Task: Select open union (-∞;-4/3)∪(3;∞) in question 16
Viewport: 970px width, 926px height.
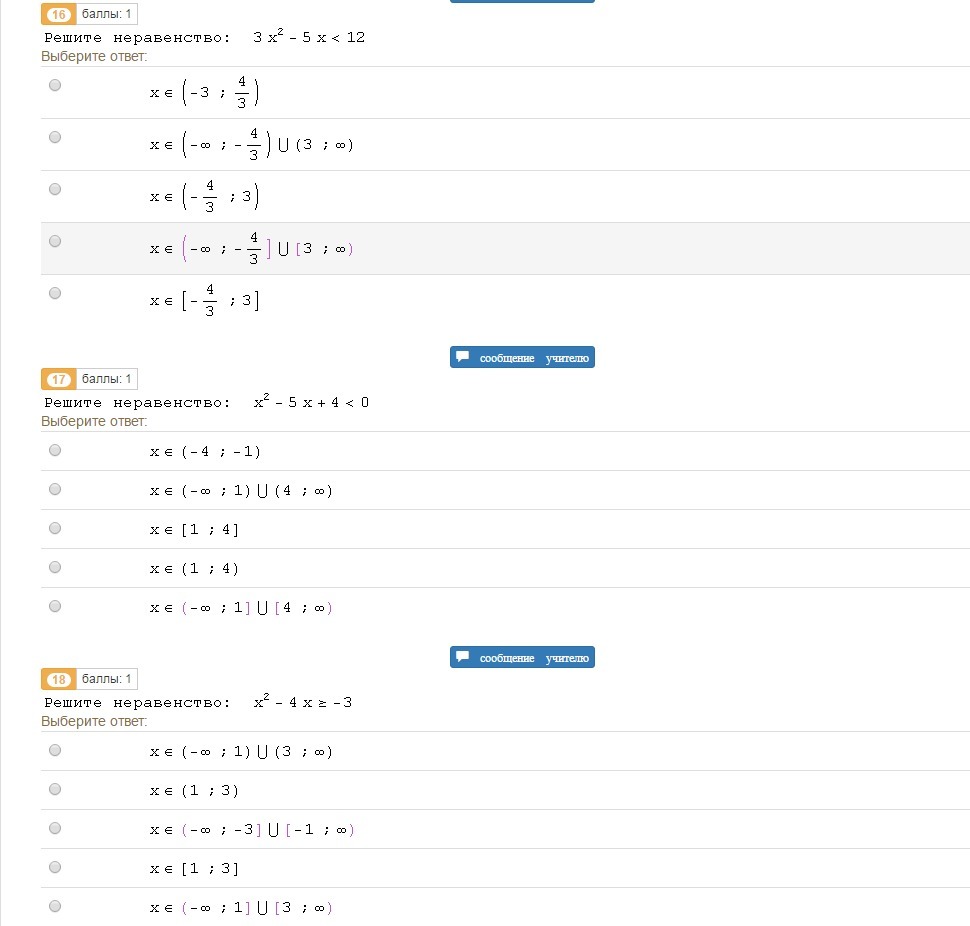Action: point(55,137)
